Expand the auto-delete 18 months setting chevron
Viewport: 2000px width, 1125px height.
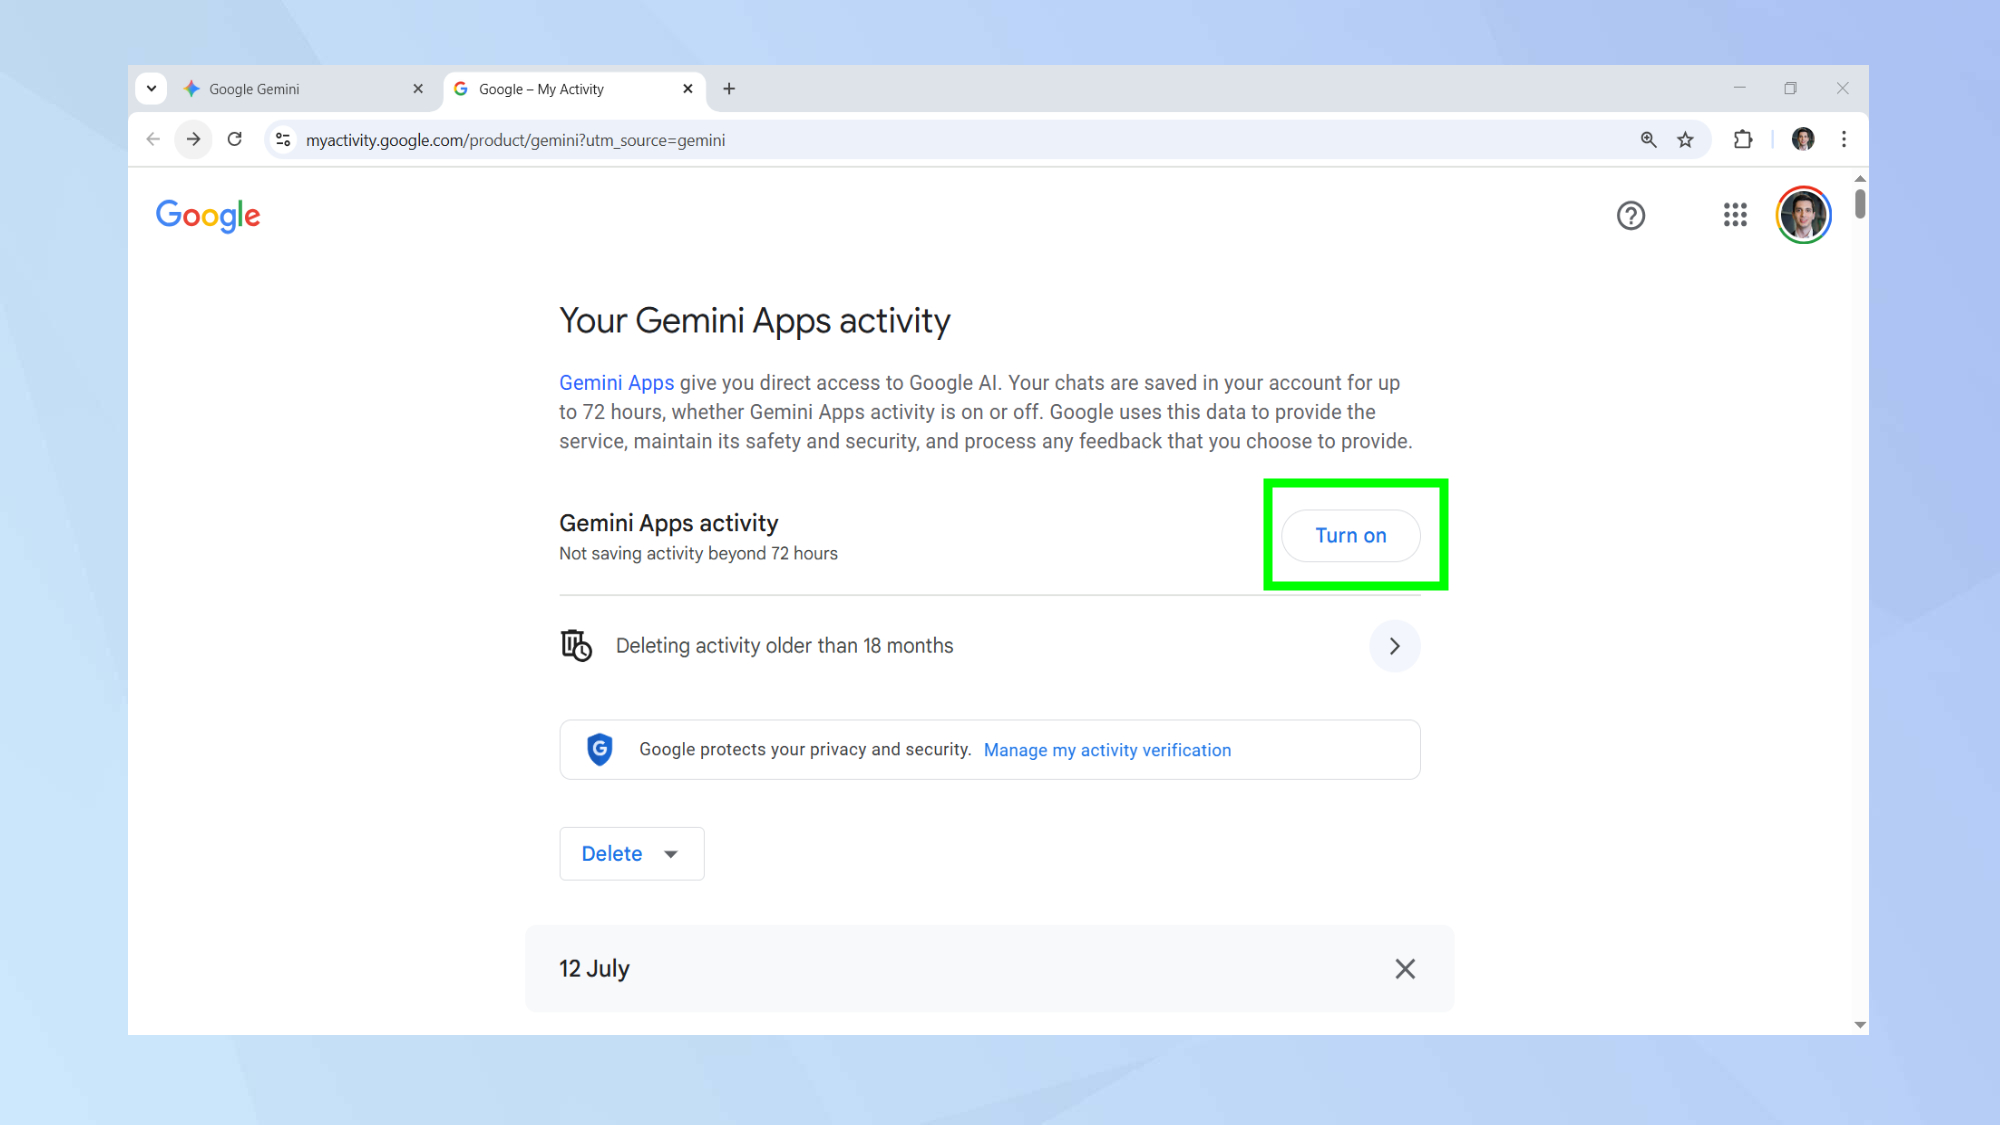[x=1394, y=646]
